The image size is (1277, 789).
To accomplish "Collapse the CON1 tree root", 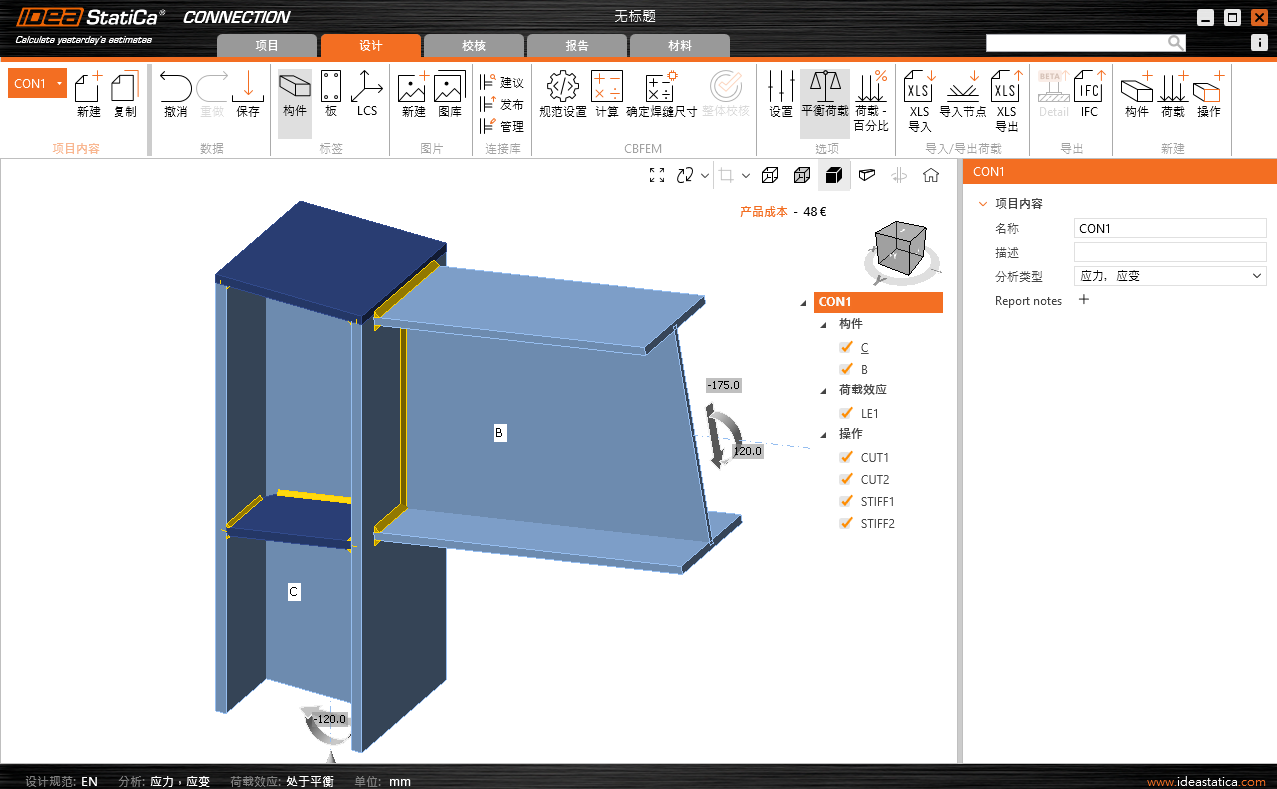I will [x=804, y=303].
